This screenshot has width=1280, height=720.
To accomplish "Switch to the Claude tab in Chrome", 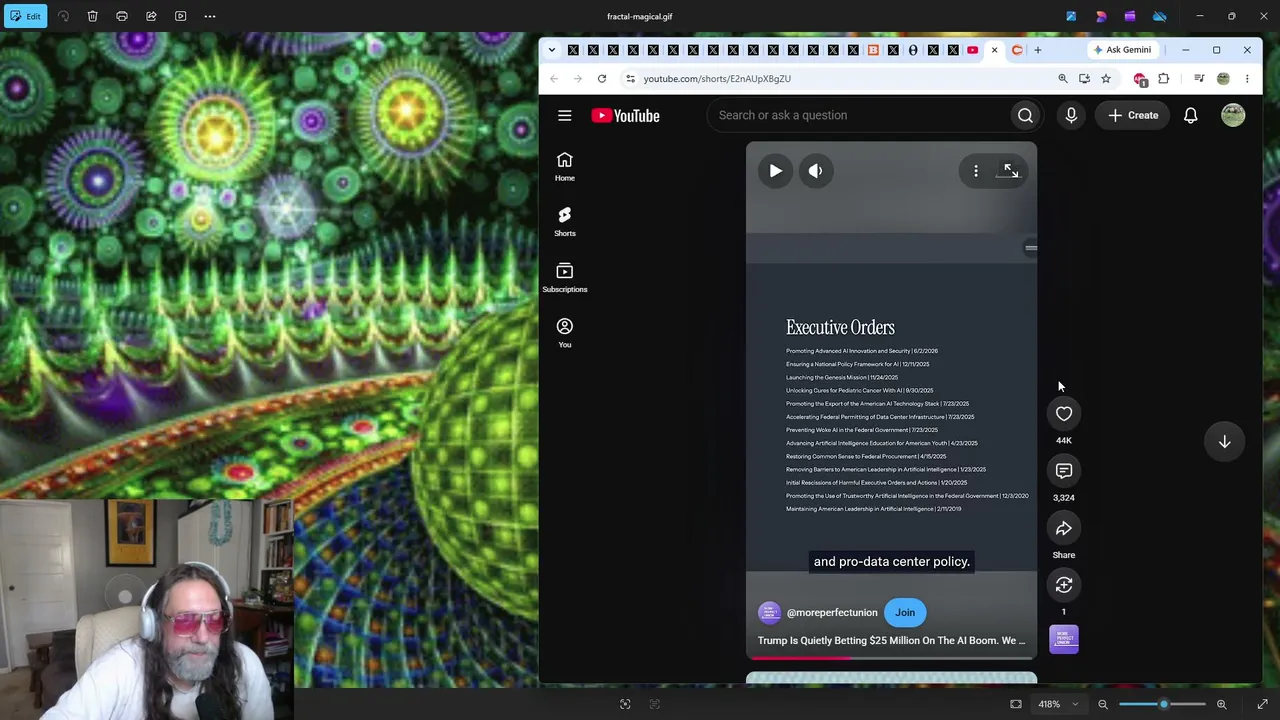I will pos(1017,50).
